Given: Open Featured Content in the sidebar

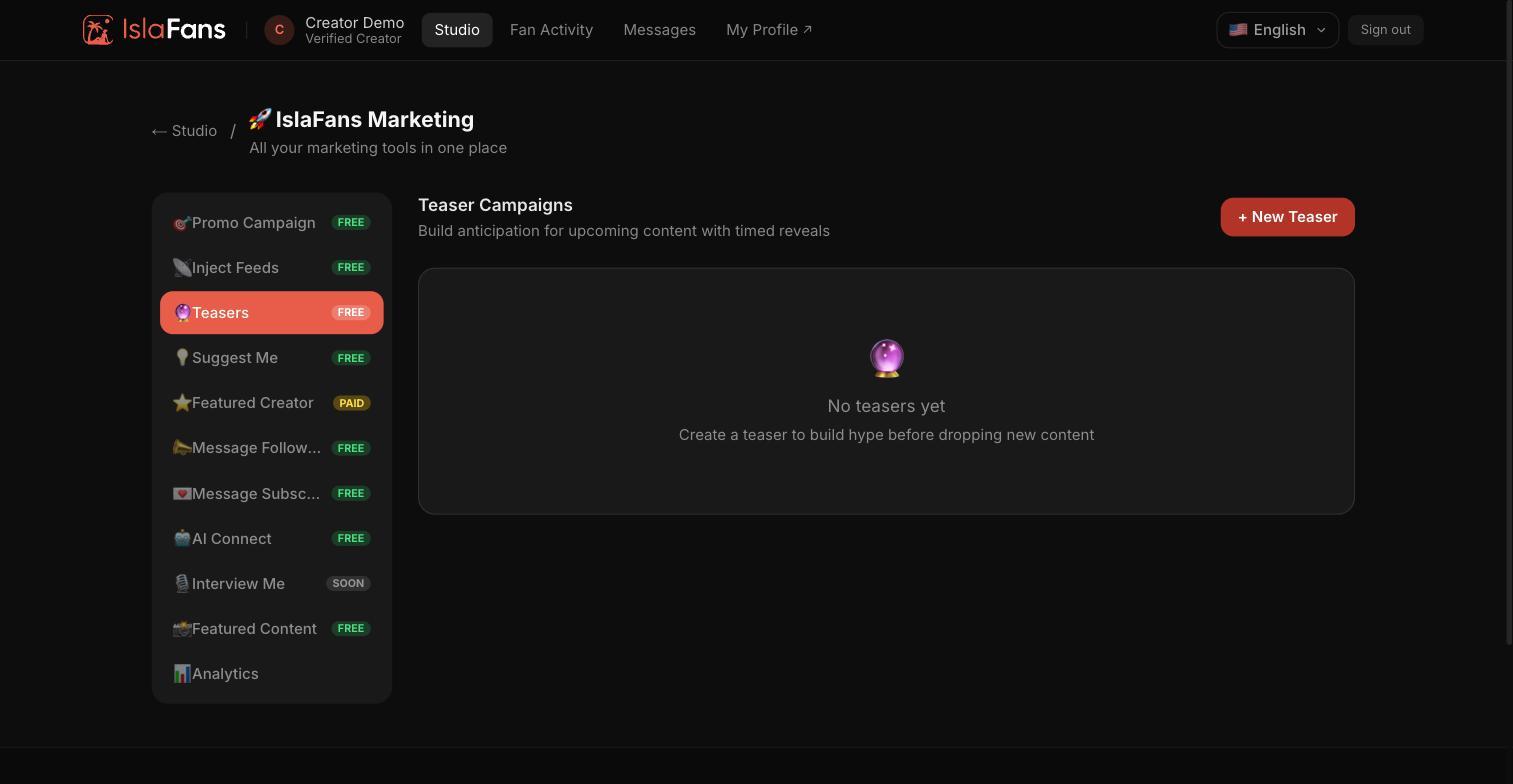Looking at the screenshot, I should (x=272, y=629).
